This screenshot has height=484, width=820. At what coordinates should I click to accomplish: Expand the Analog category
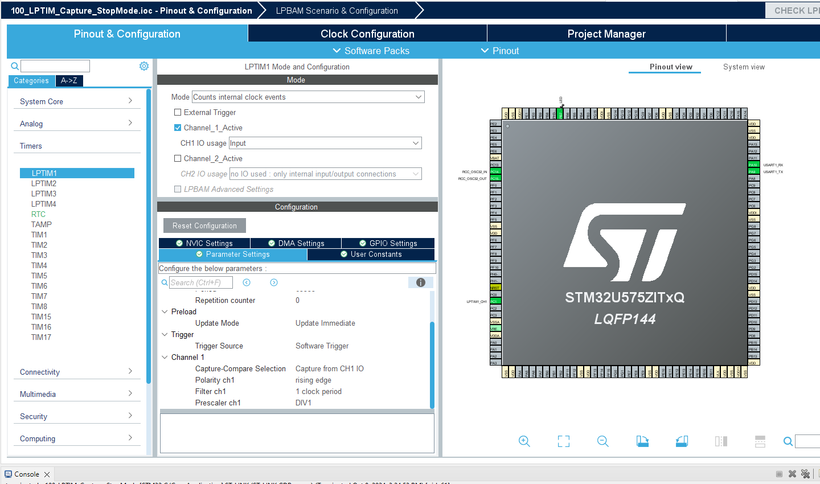point(76,123)
